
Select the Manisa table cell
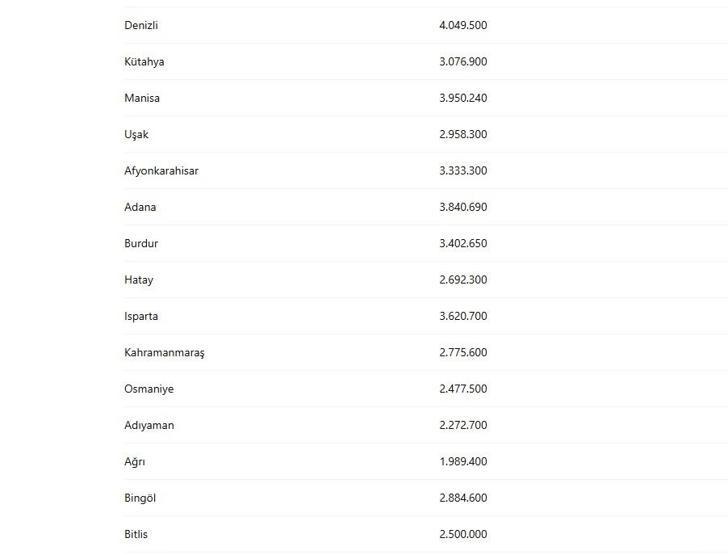pyautogui.click(x=142, y=98)
